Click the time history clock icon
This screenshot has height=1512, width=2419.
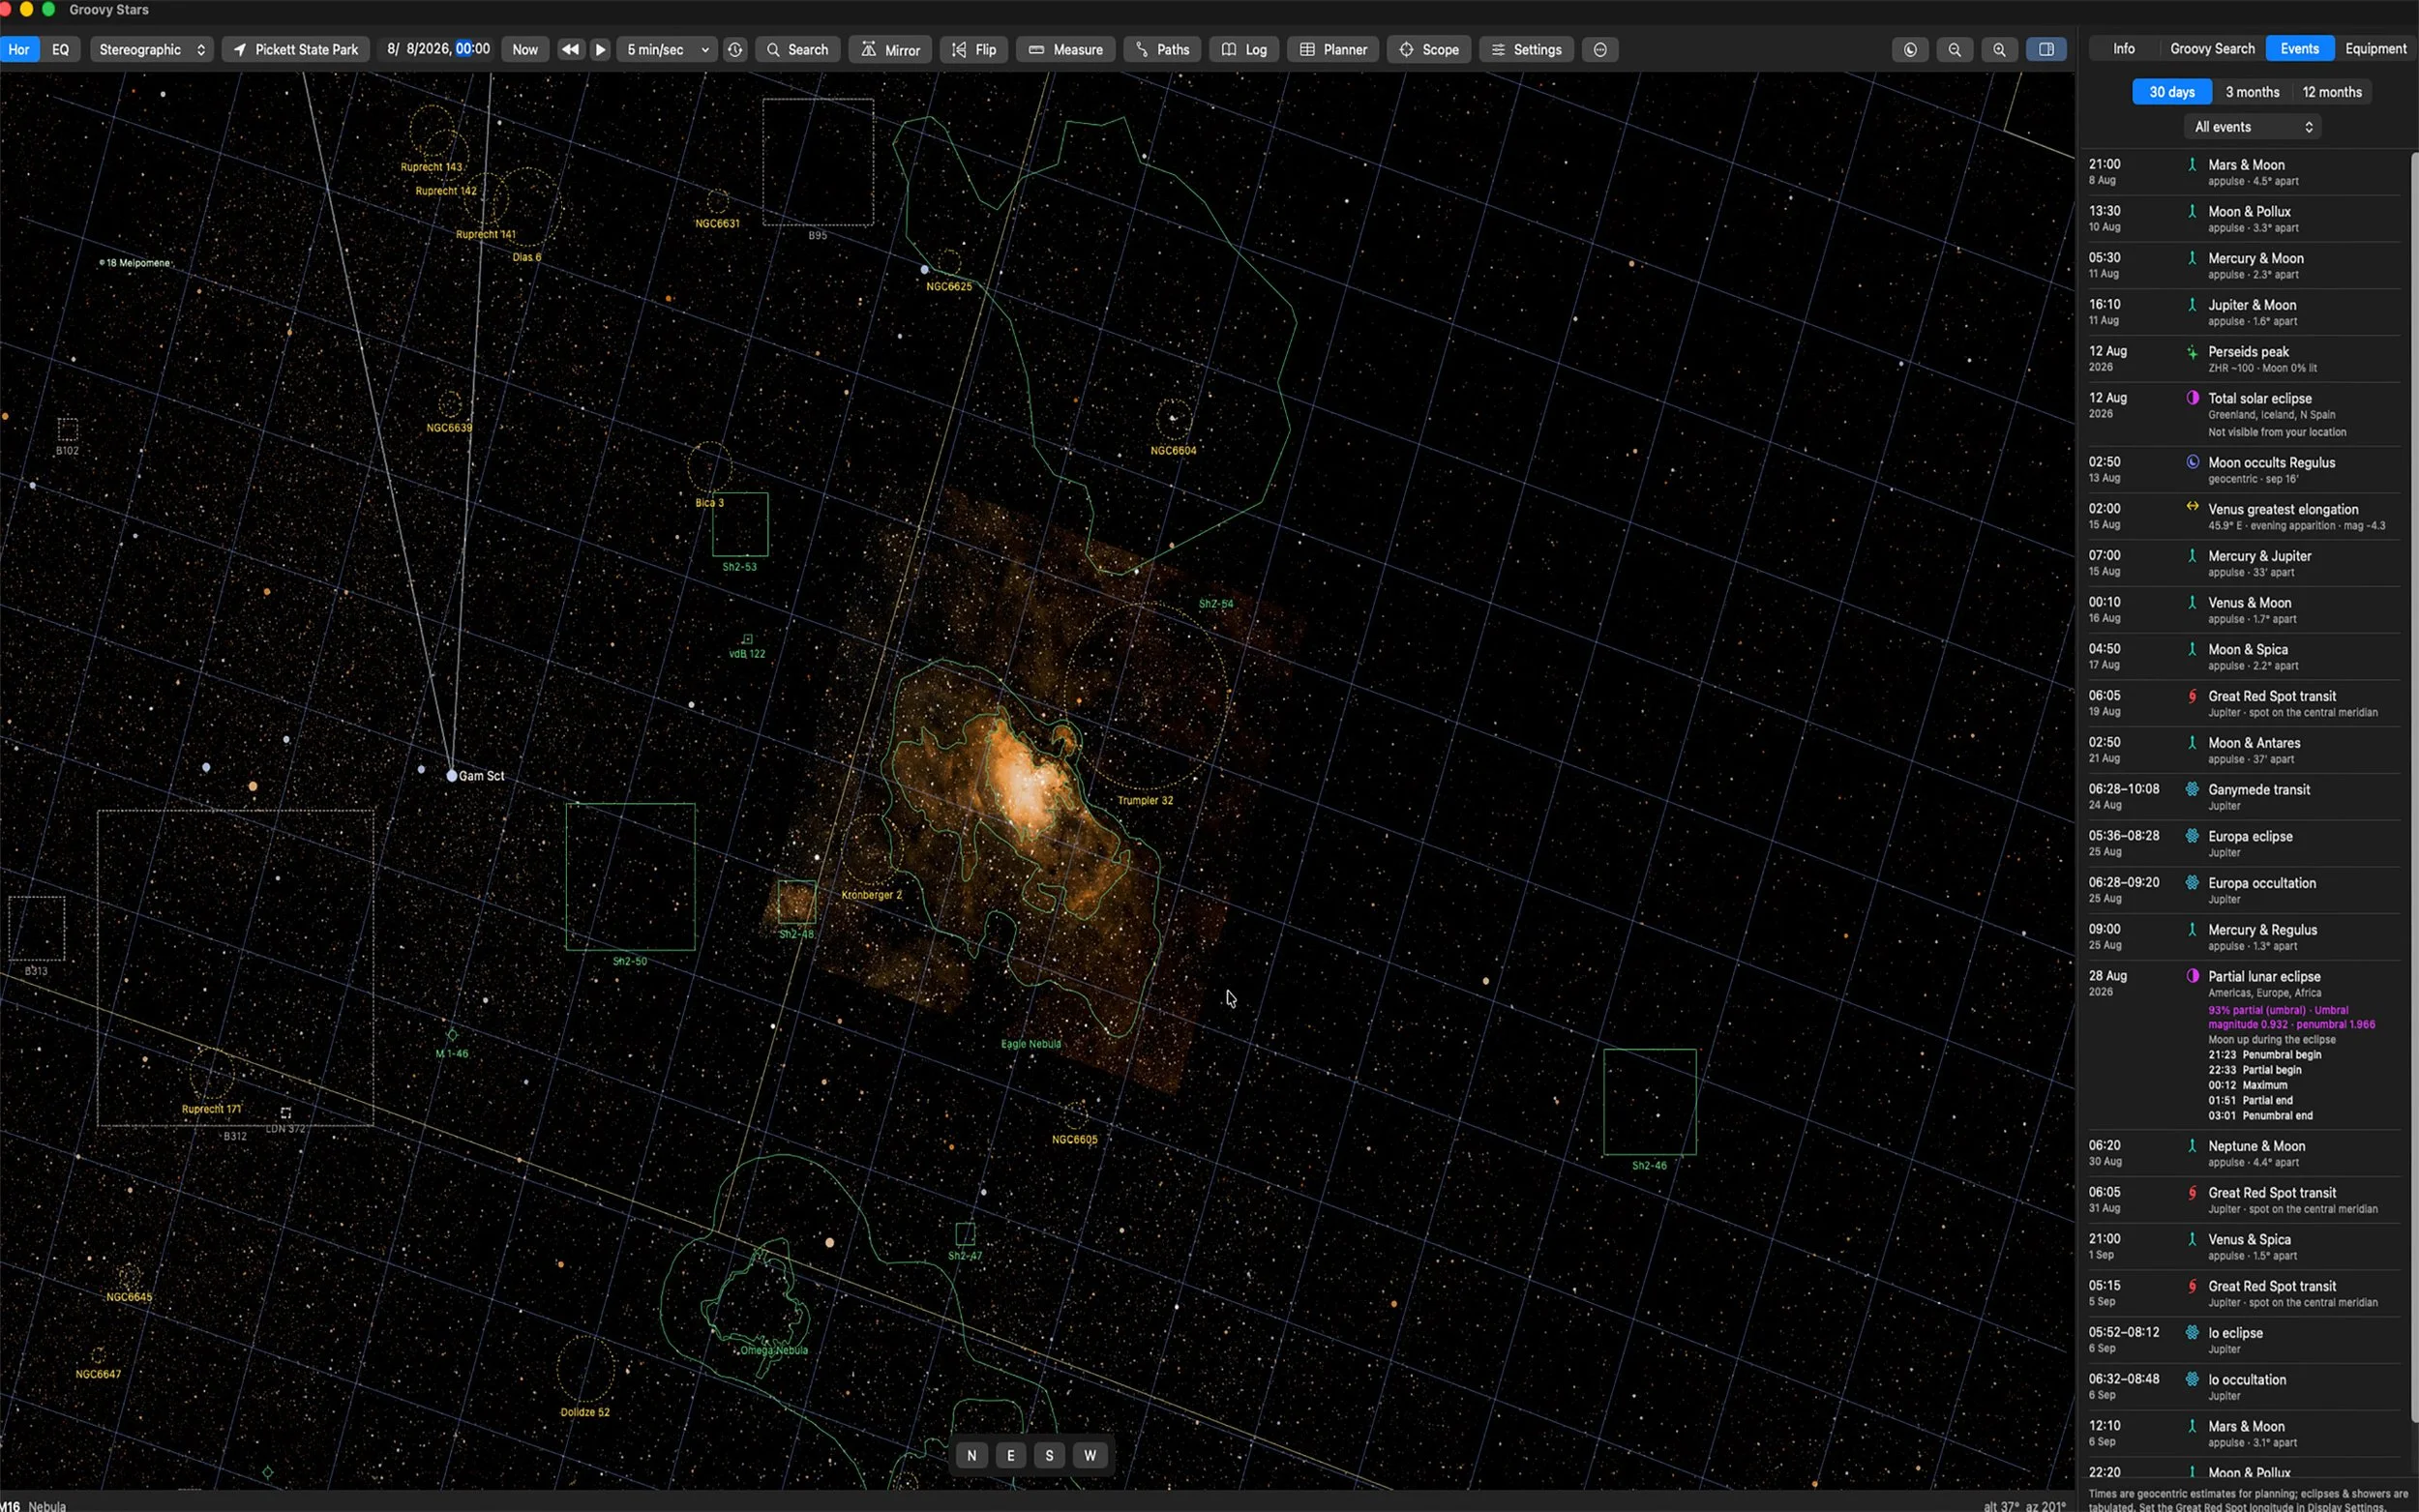coord(735,49)
